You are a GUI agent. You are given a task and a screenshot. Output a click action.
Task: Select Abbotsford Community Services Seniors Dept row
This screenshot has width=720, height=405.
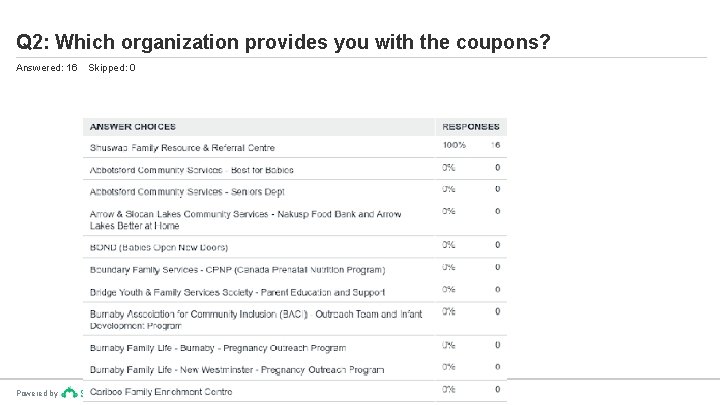(187, 191)
